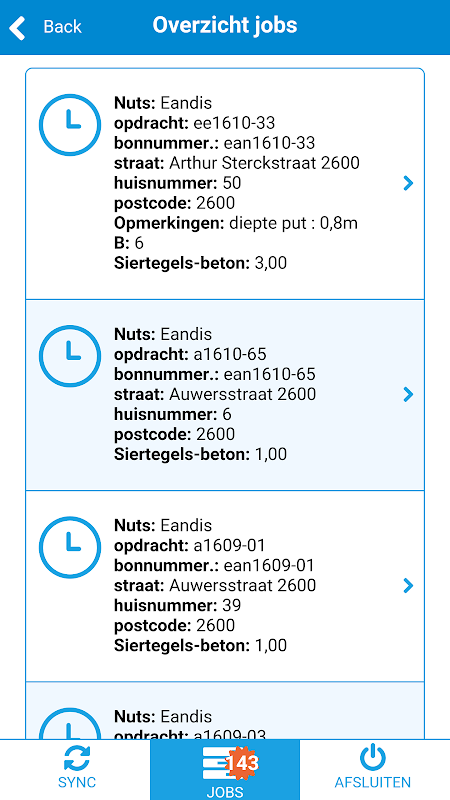Tap the clock icon for job a1609-01

pyautogui.click(x=70, y=547)
